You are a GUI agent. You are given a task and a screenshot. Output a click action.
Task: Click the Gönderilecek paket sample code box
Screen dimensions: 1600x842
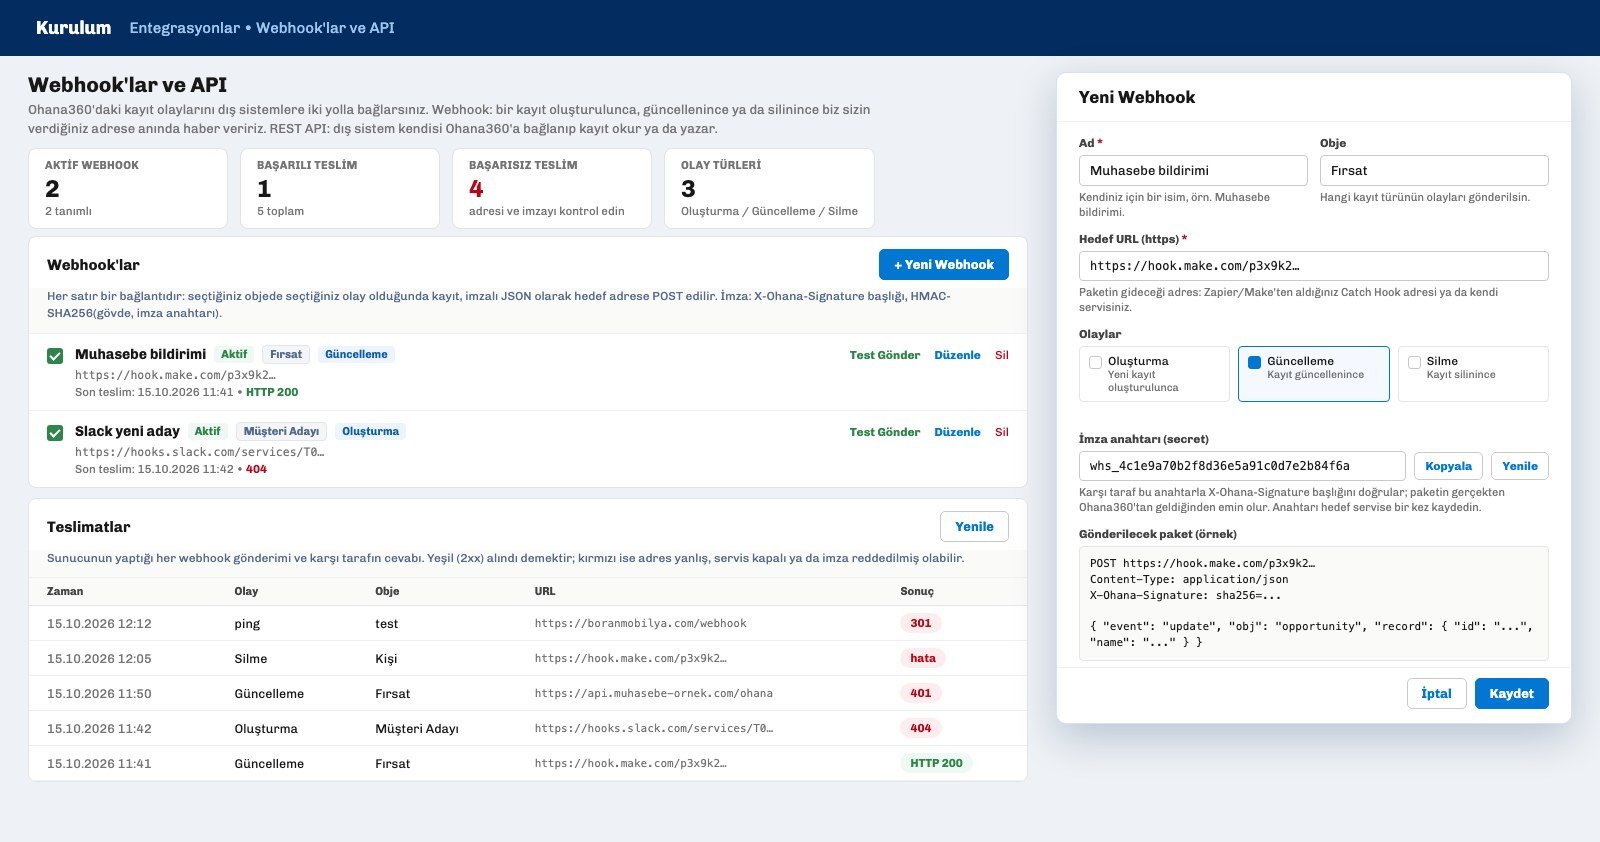[x=1314, y=603]
